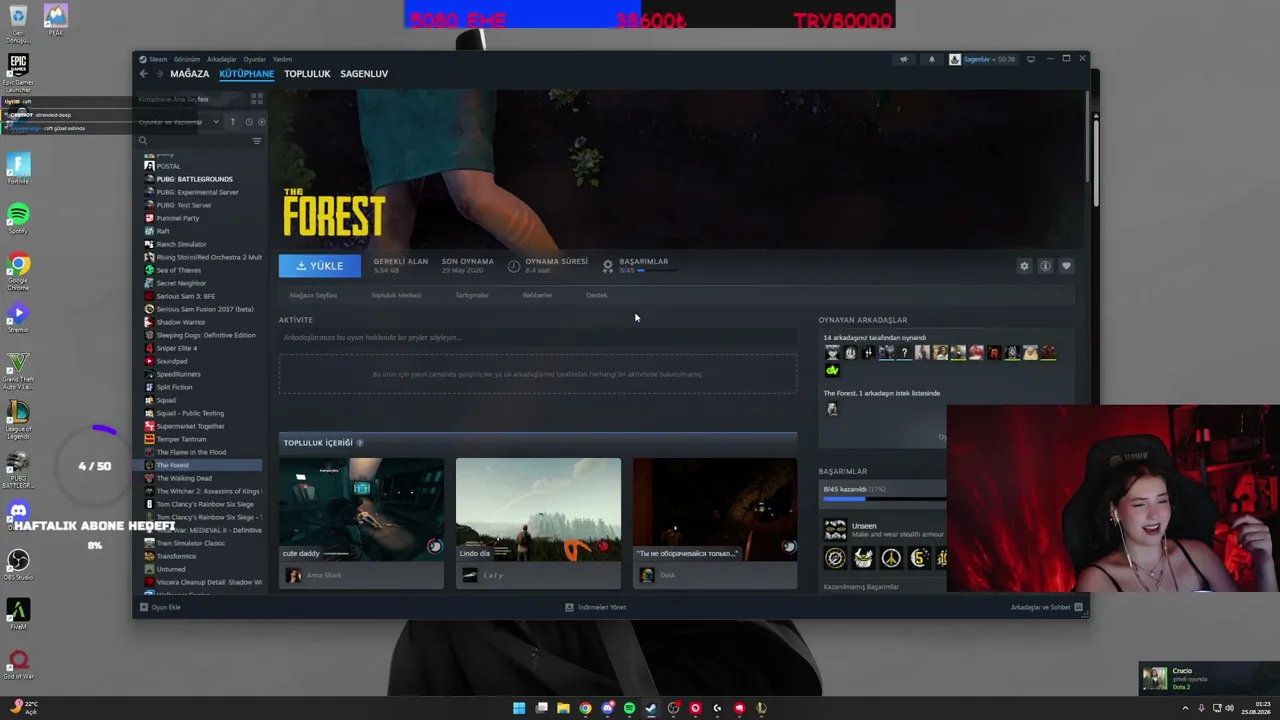Open Spotify from the taskbar

(629, 708)
